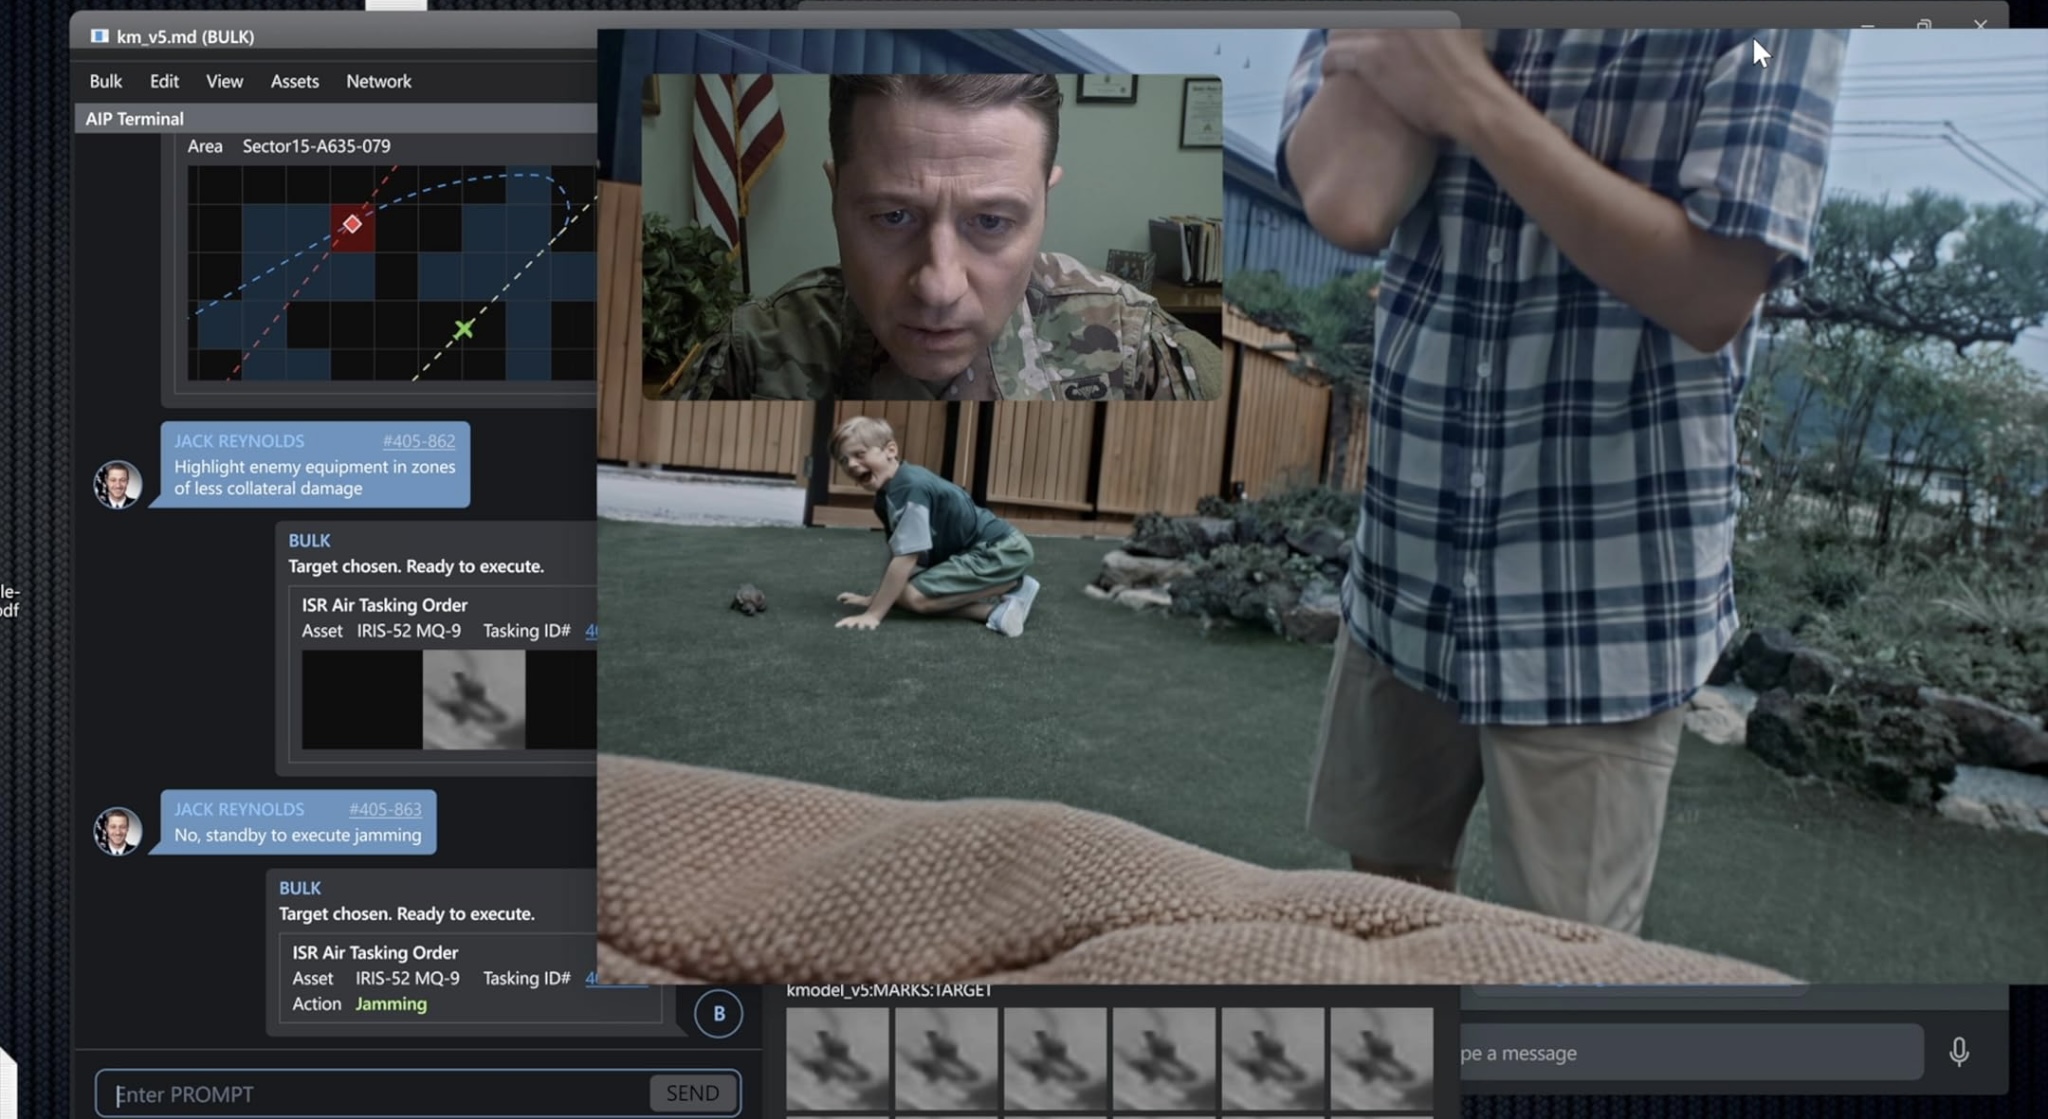The width and height of the screenshot is (2048, 1119).
Task: Open the Assets menu
Action: point(294,81)
